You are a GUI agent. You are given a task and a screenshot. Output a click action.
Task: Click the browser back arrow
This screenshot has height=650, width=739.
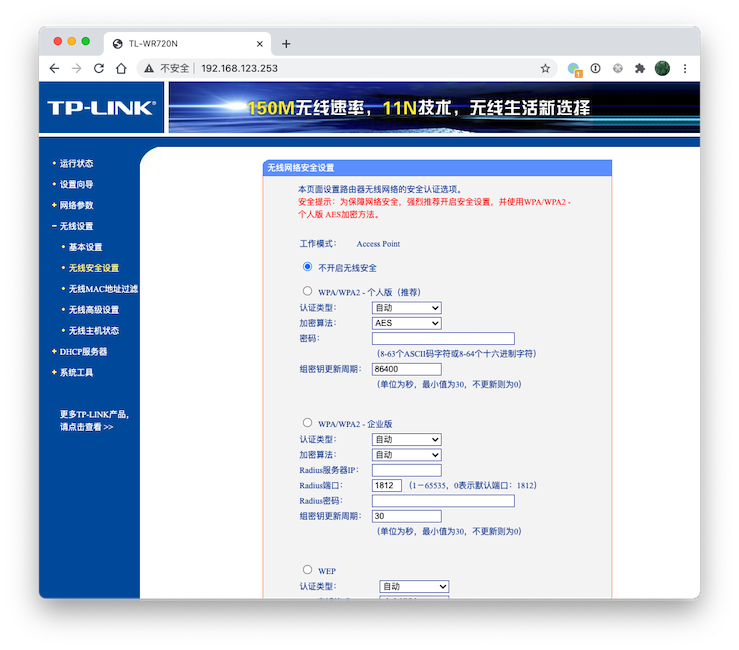55,68
